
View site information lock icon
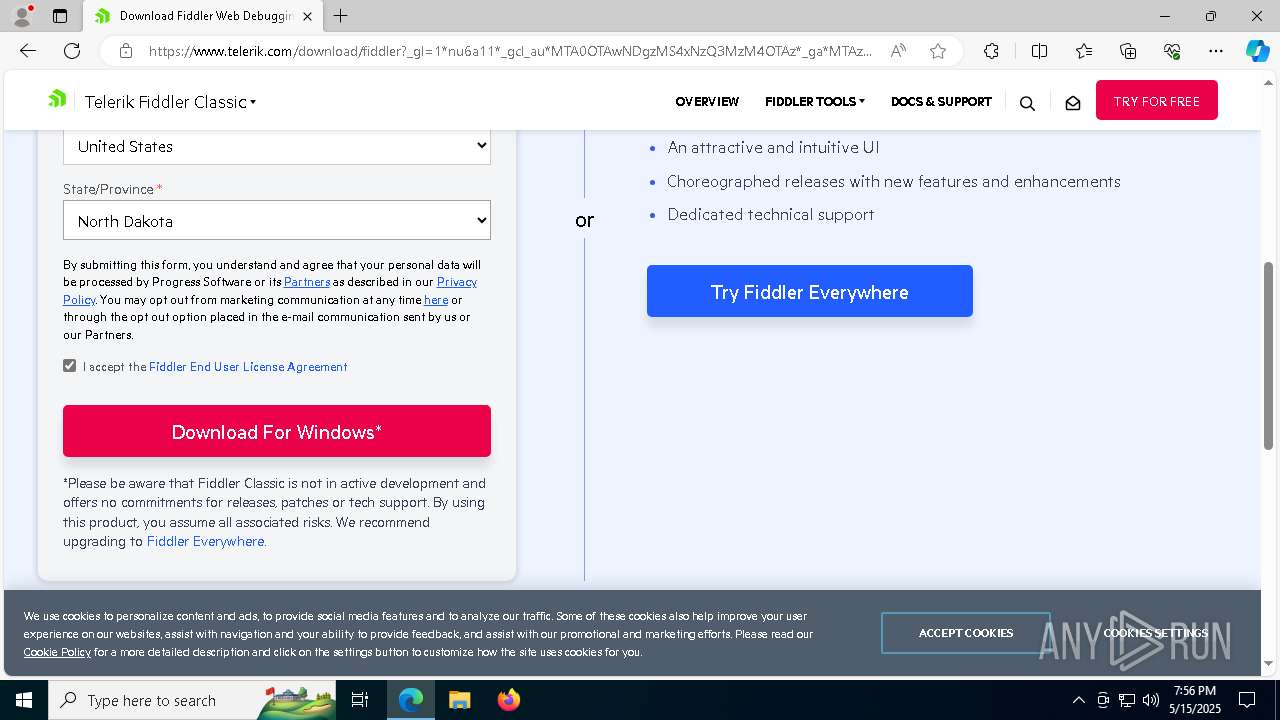pyautogui.click(x=125, y=51)
